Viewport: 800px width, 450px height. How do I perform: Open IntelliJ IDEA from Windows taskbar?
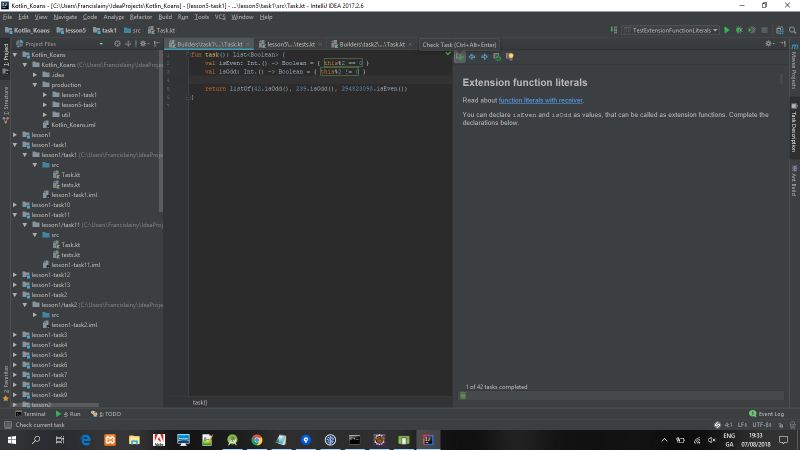[x=428, y=440]
